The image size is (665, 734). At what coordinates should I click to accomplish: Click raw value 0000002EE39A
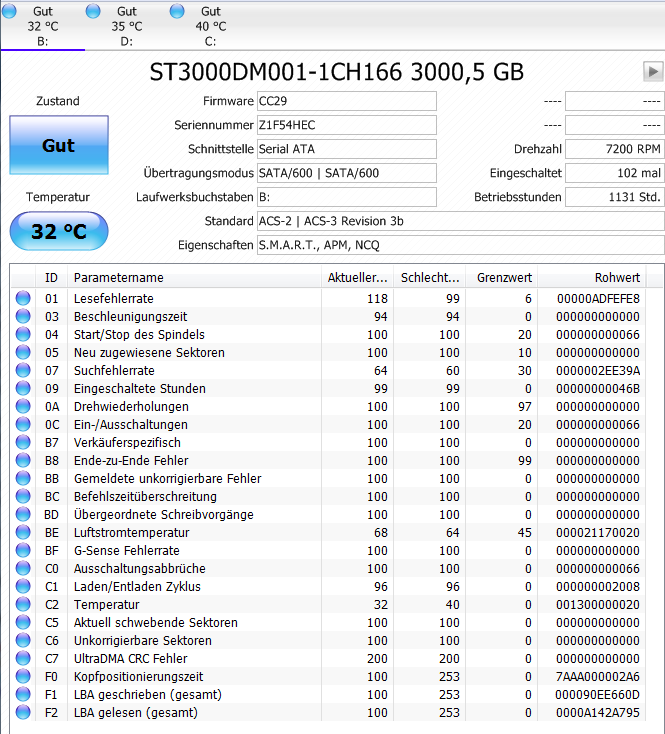[x=598, y=370]
